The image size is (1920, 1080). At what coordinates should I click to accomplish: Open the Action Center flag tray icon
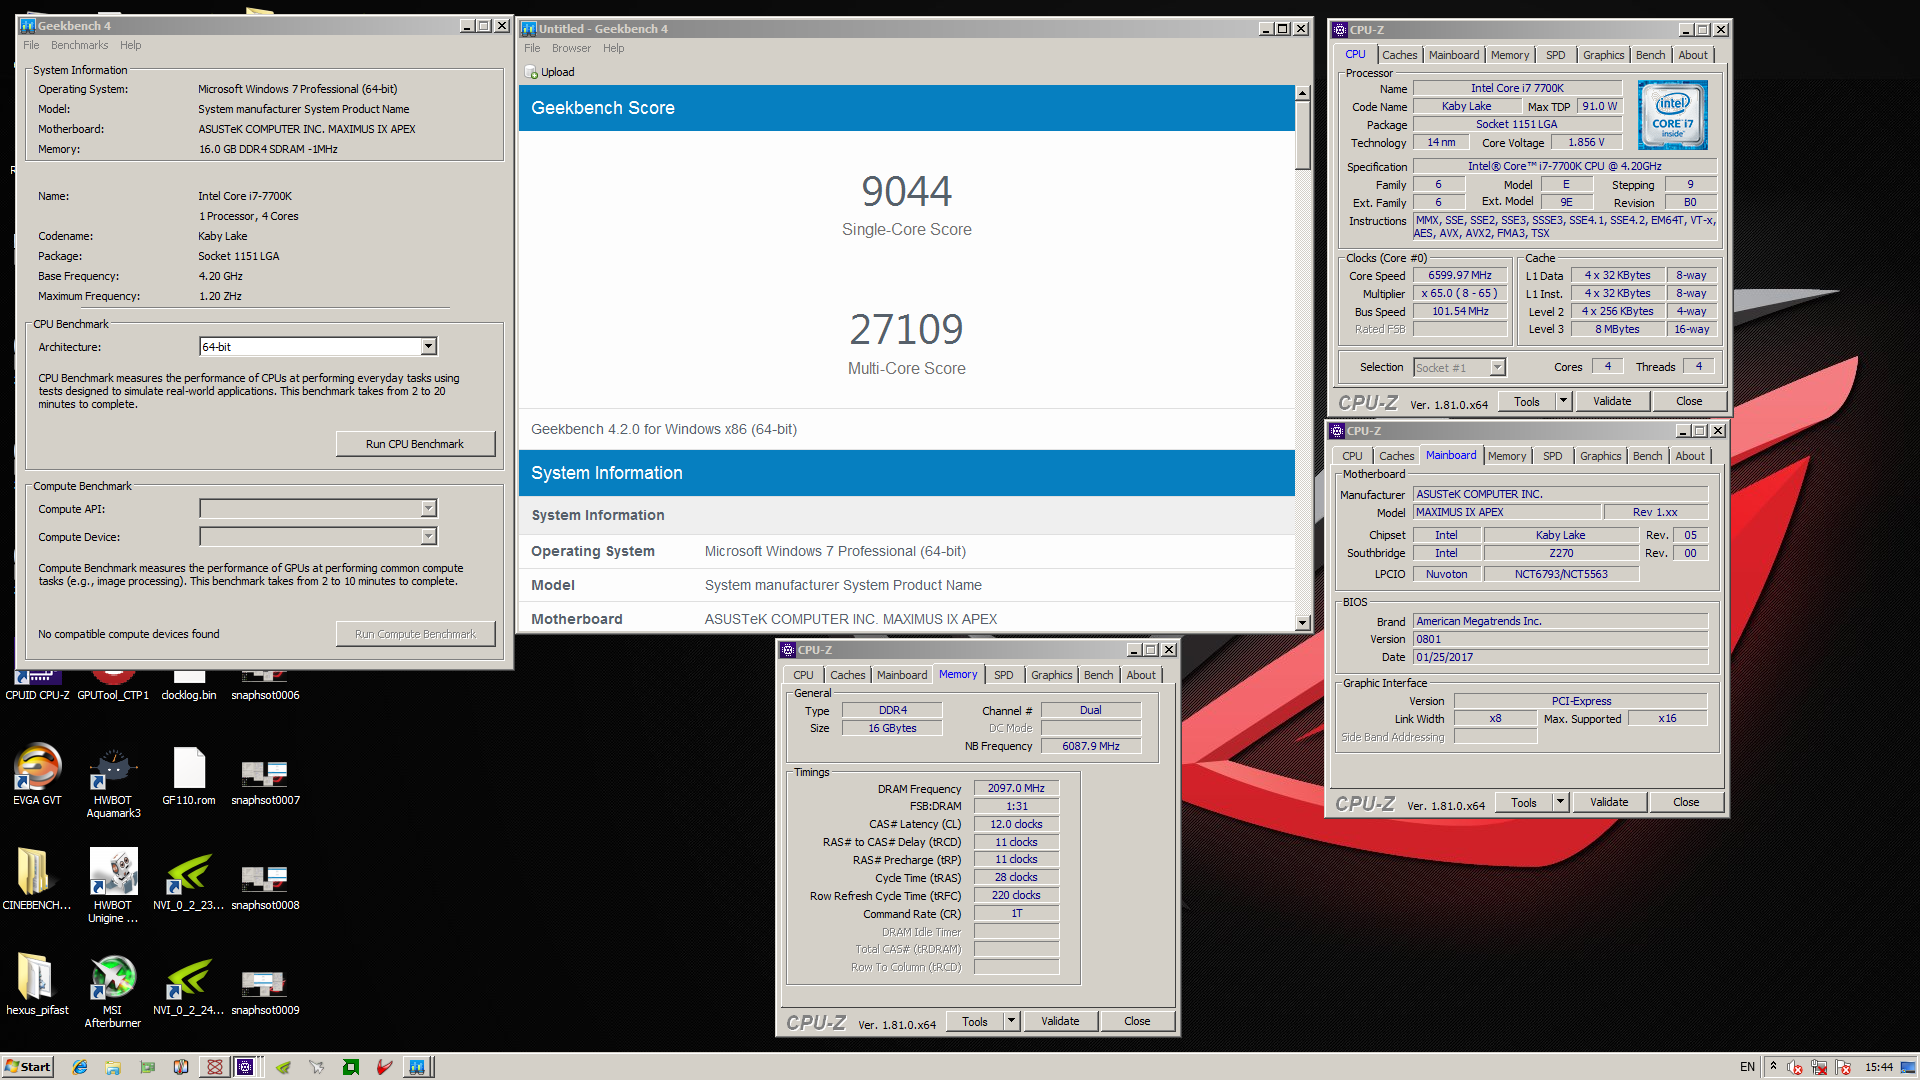[1842, 1067]
